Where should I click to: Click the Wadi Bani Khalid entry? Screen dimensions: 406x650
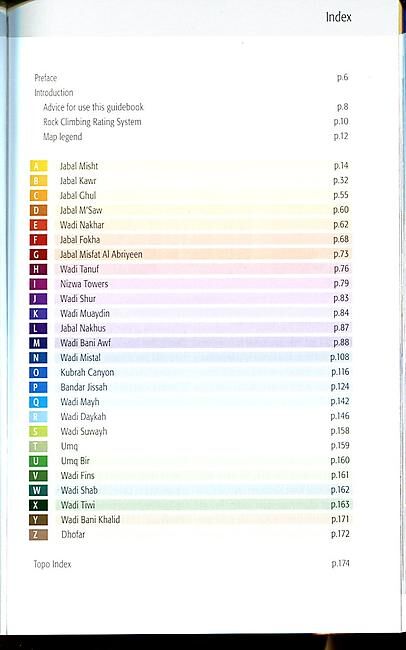tap(91, 520)
